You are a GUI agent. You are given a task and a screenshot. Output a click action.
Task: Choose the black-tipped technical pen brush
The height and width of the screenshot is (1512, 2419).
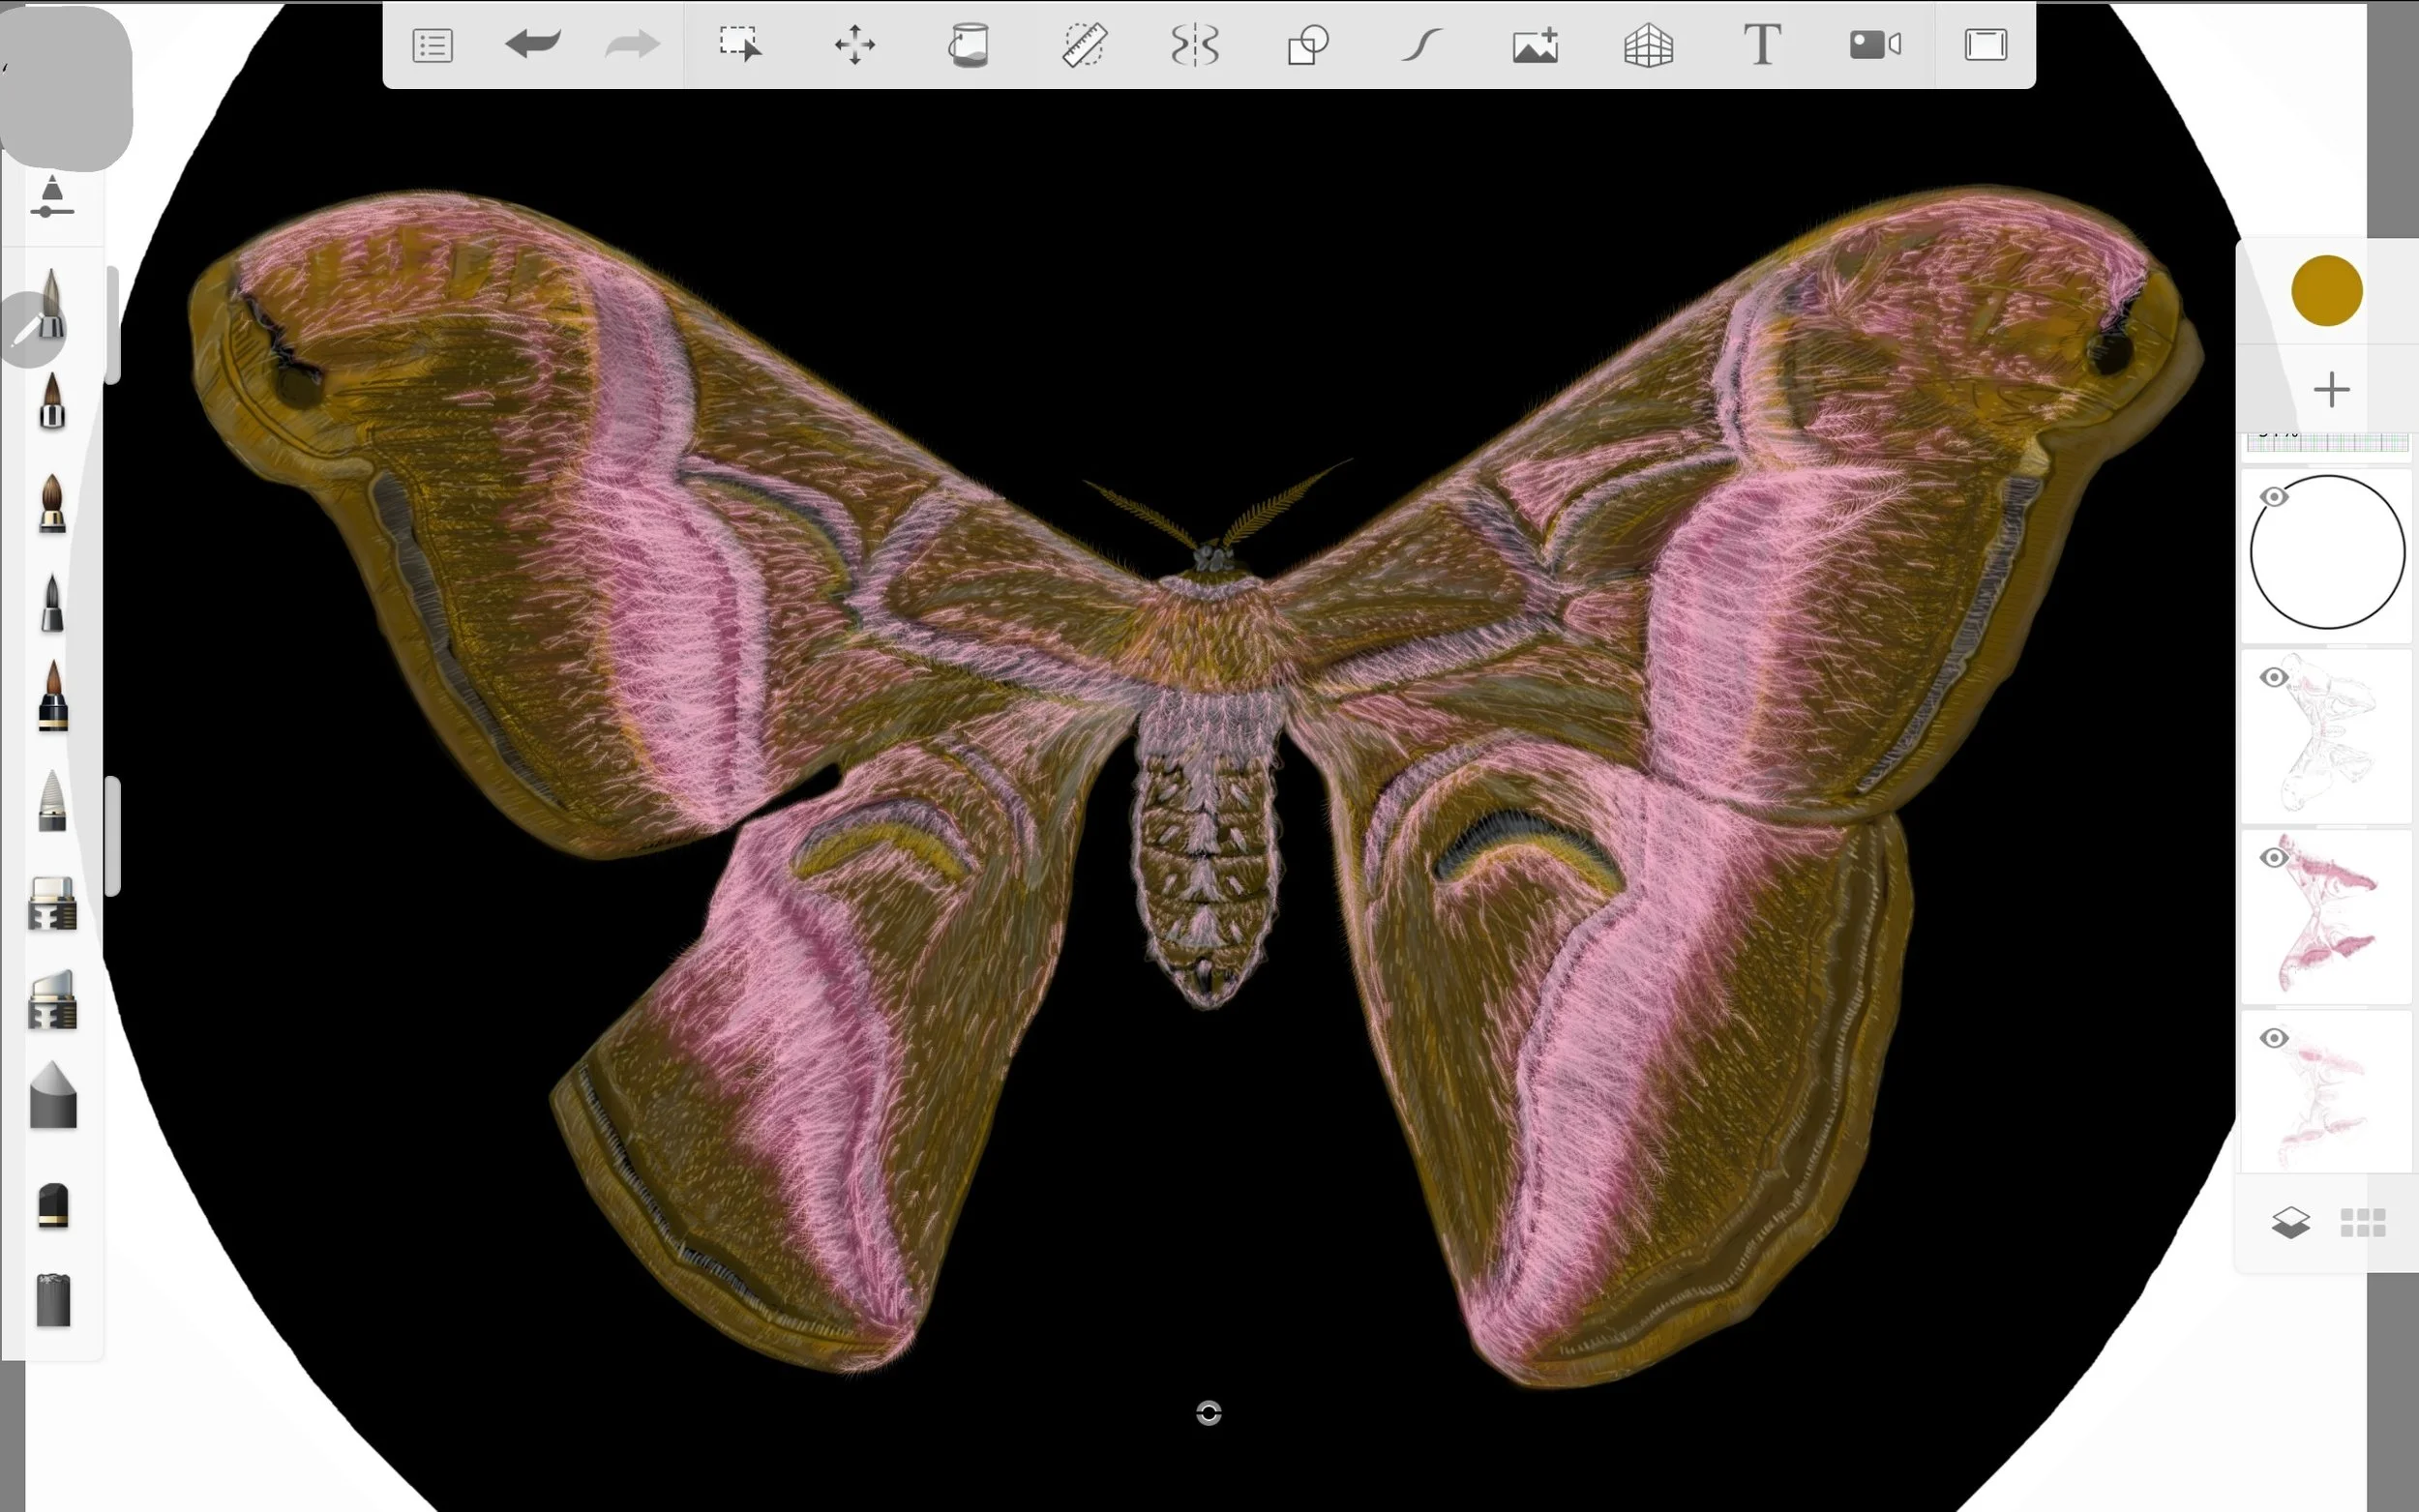(52, 603)
